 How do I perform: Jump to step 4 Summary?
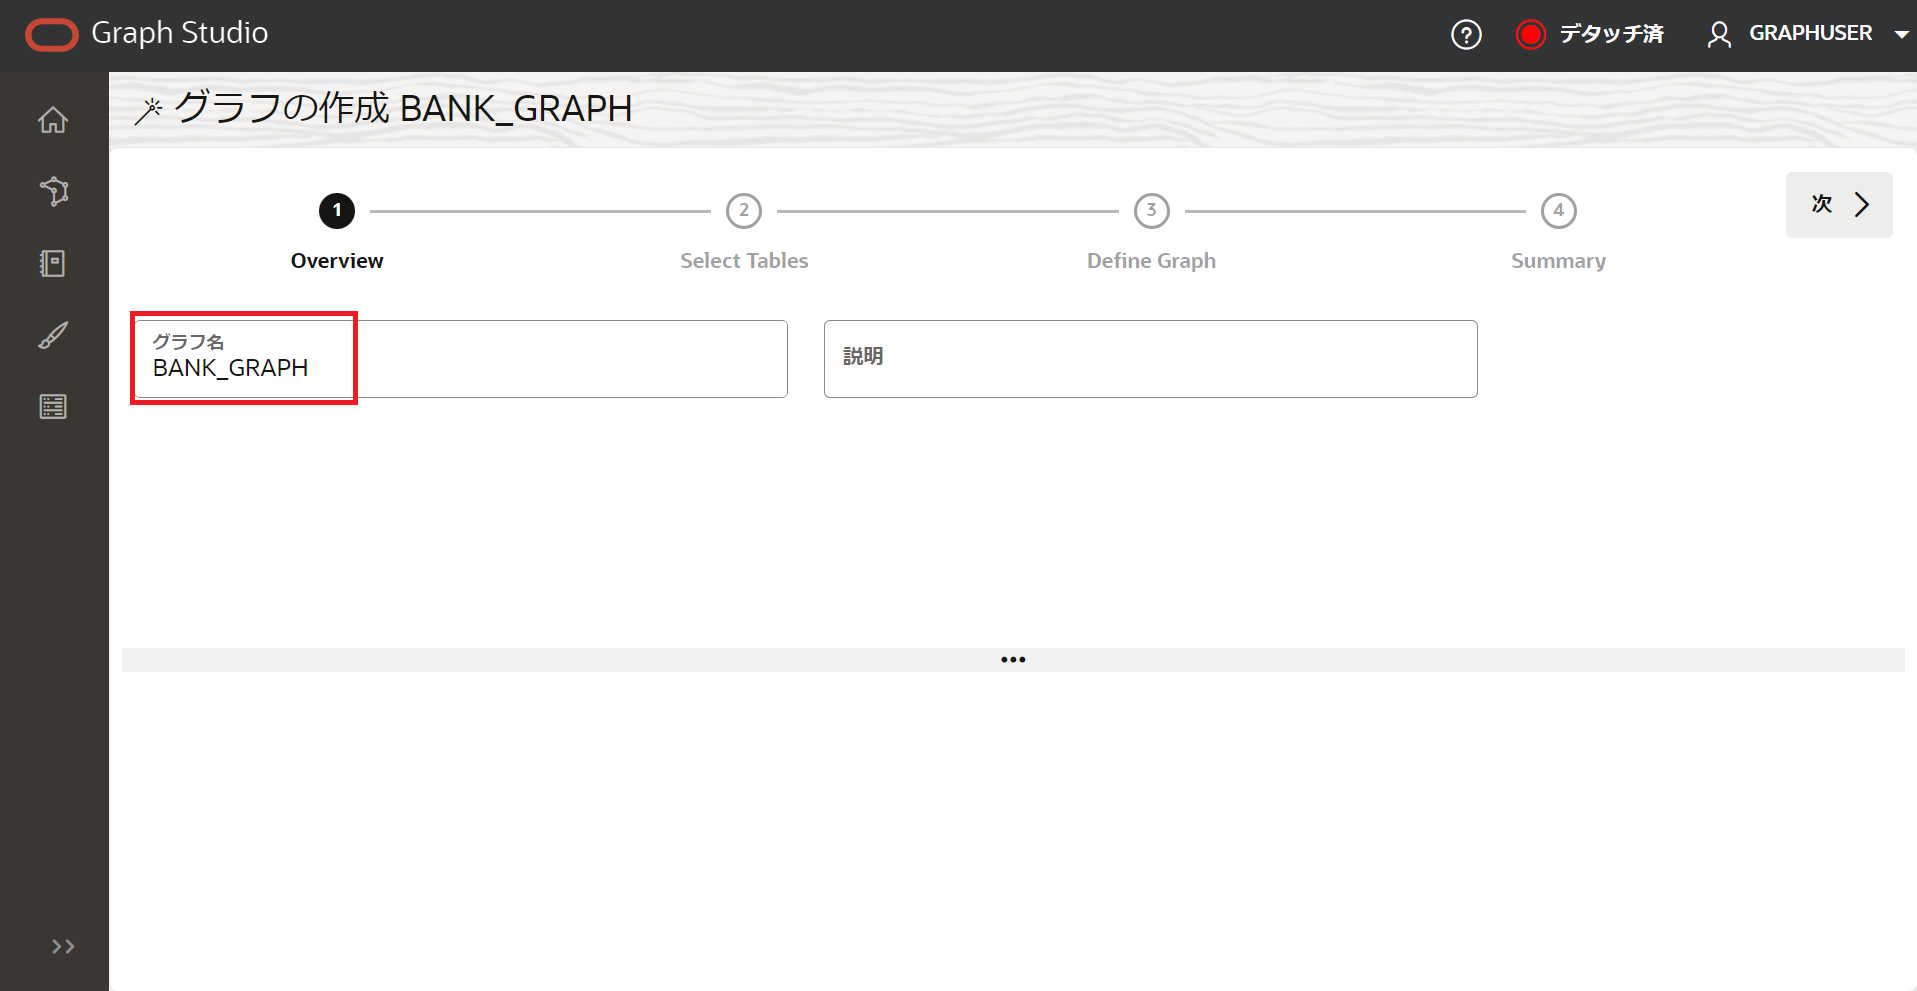click(1558, 211)
